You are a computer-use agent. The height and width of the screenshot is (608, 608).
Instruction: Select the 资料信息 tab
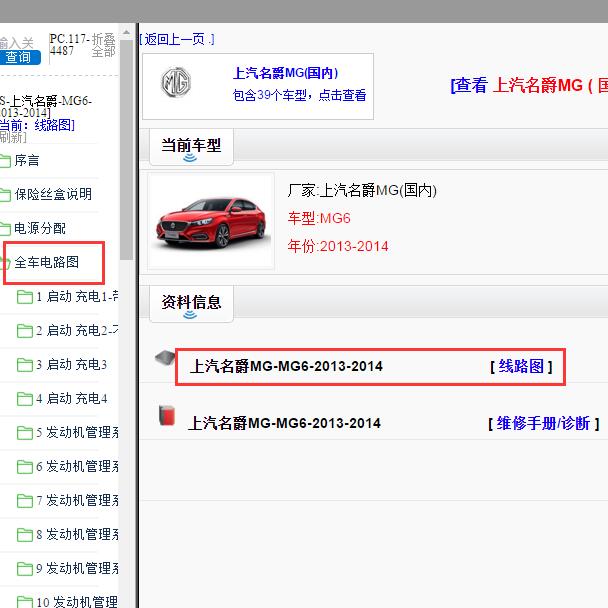(192, 304)
